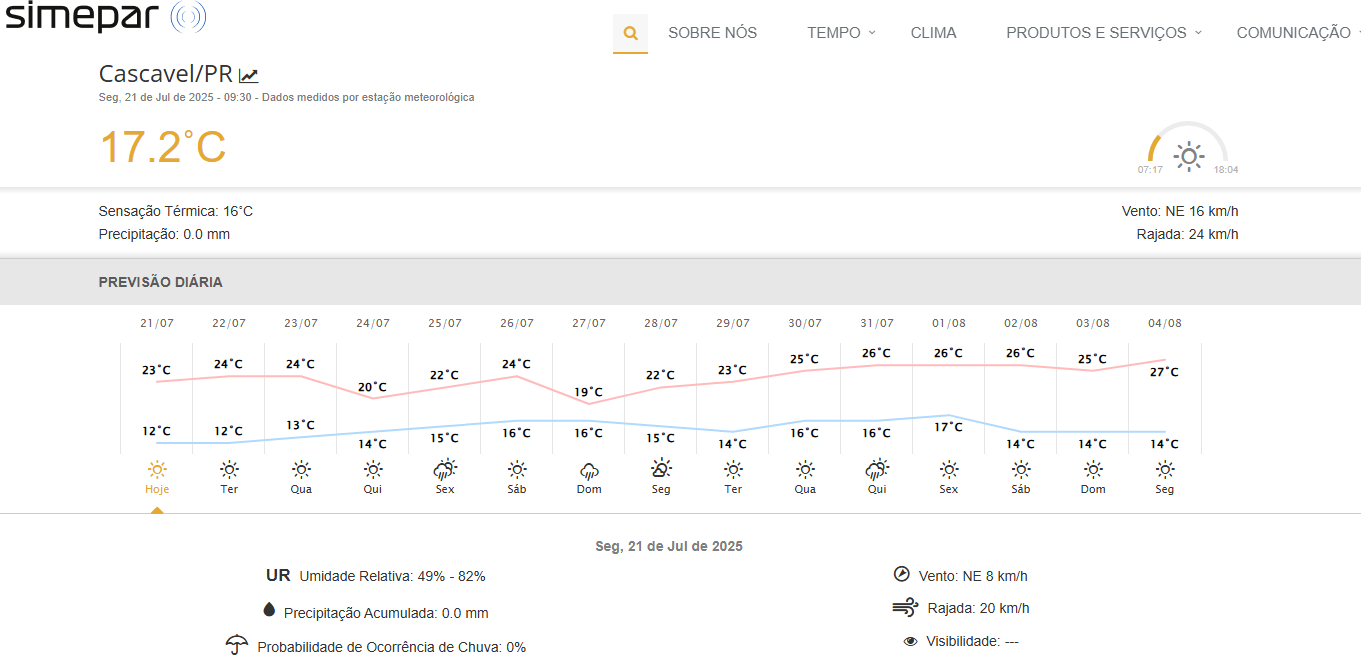Click the 17°C min on 01/08
The width and height of the screenshot is (1361, 662).
[949, 427]
